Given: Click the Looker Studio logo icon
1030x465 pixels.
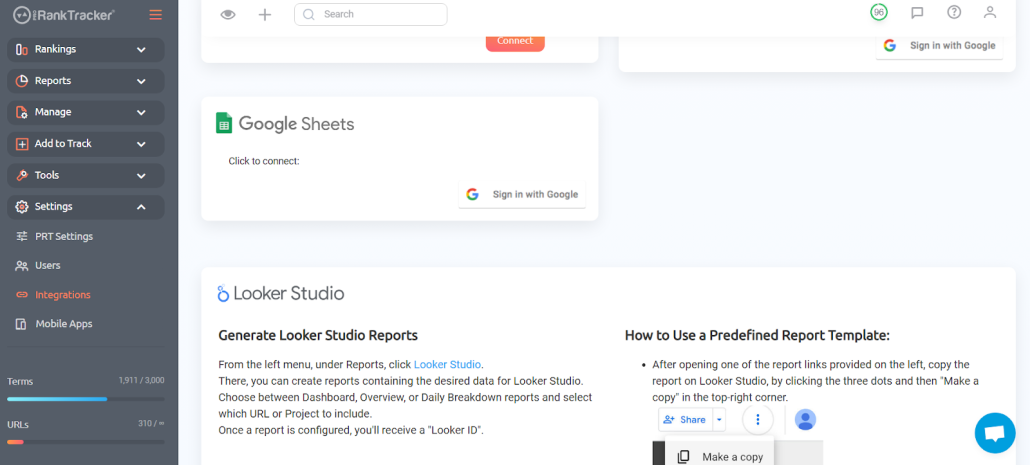Looking at the screenshot, I should [x=223, y=293].
